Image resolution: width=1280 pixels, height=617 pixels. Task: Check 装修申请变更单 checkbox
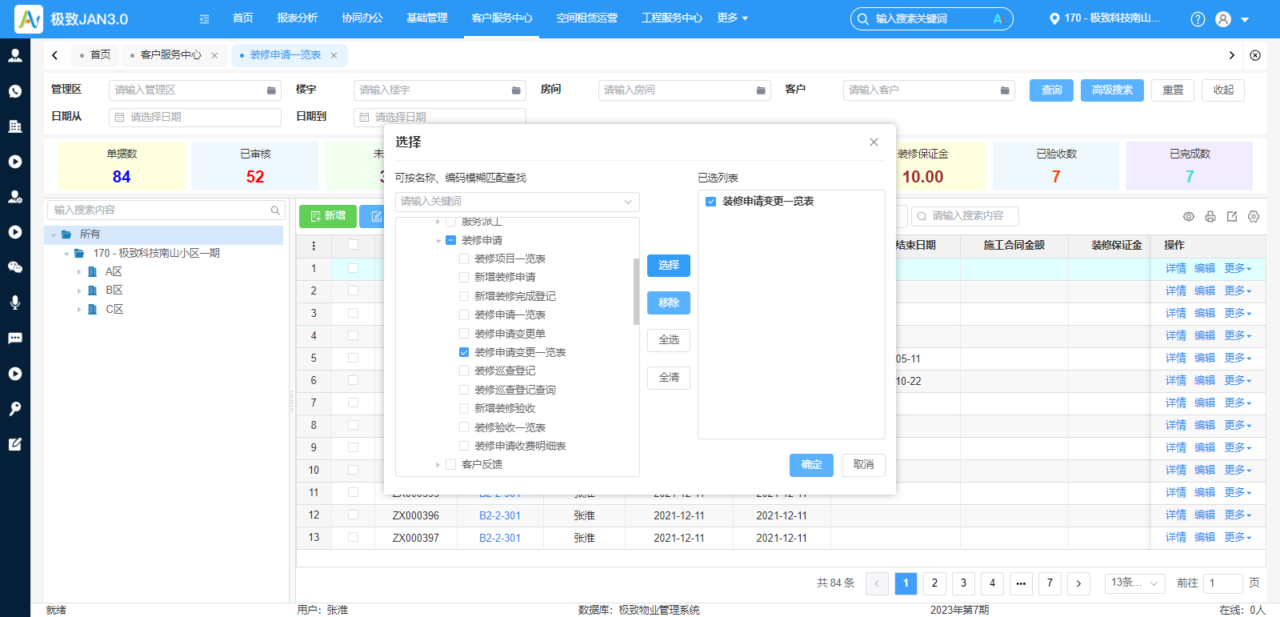coord(464,333)
